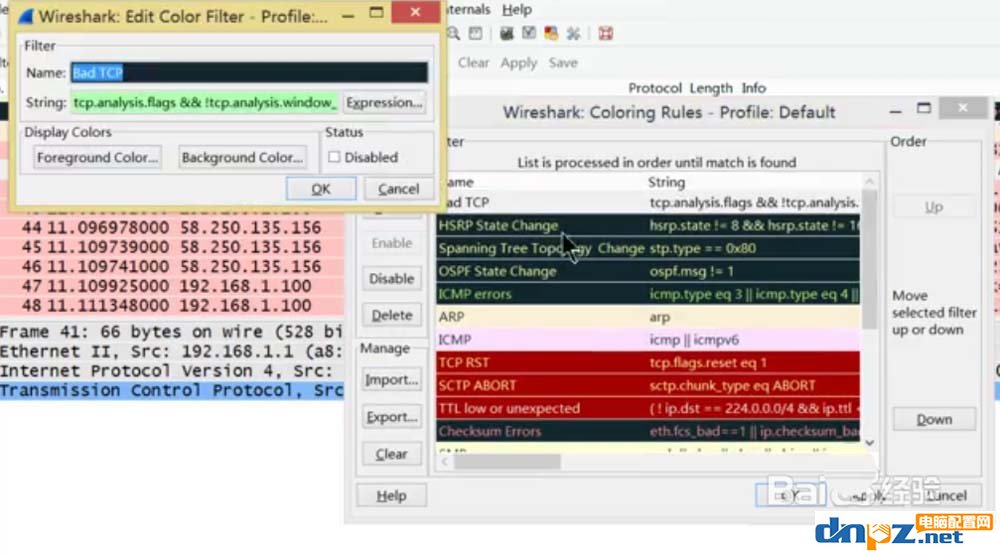Click the Wireshark fin icon in dialog title

click(x=26, y=15)
